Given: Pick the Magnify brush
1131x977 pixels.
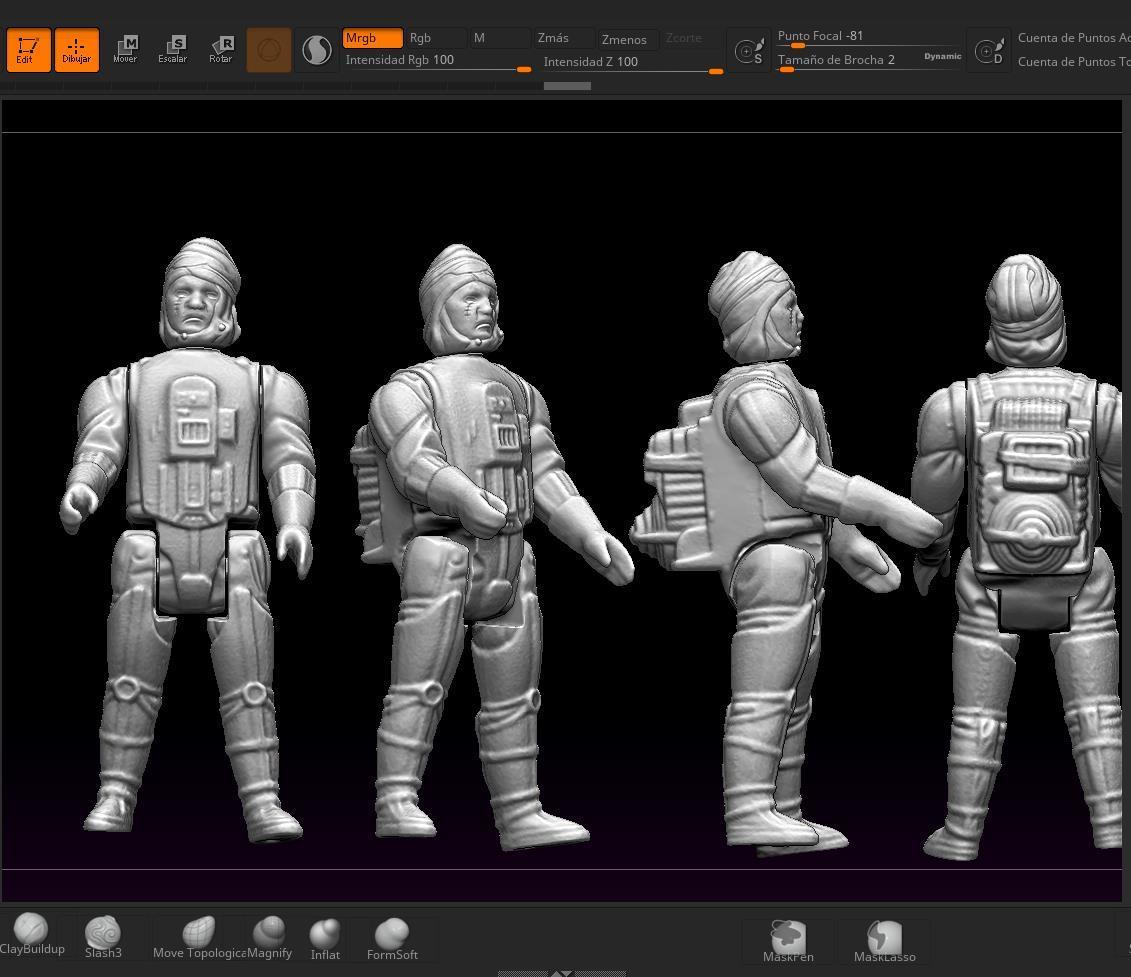Looking at the screenshot, I should pyautogui.click(x=269, y=936).
